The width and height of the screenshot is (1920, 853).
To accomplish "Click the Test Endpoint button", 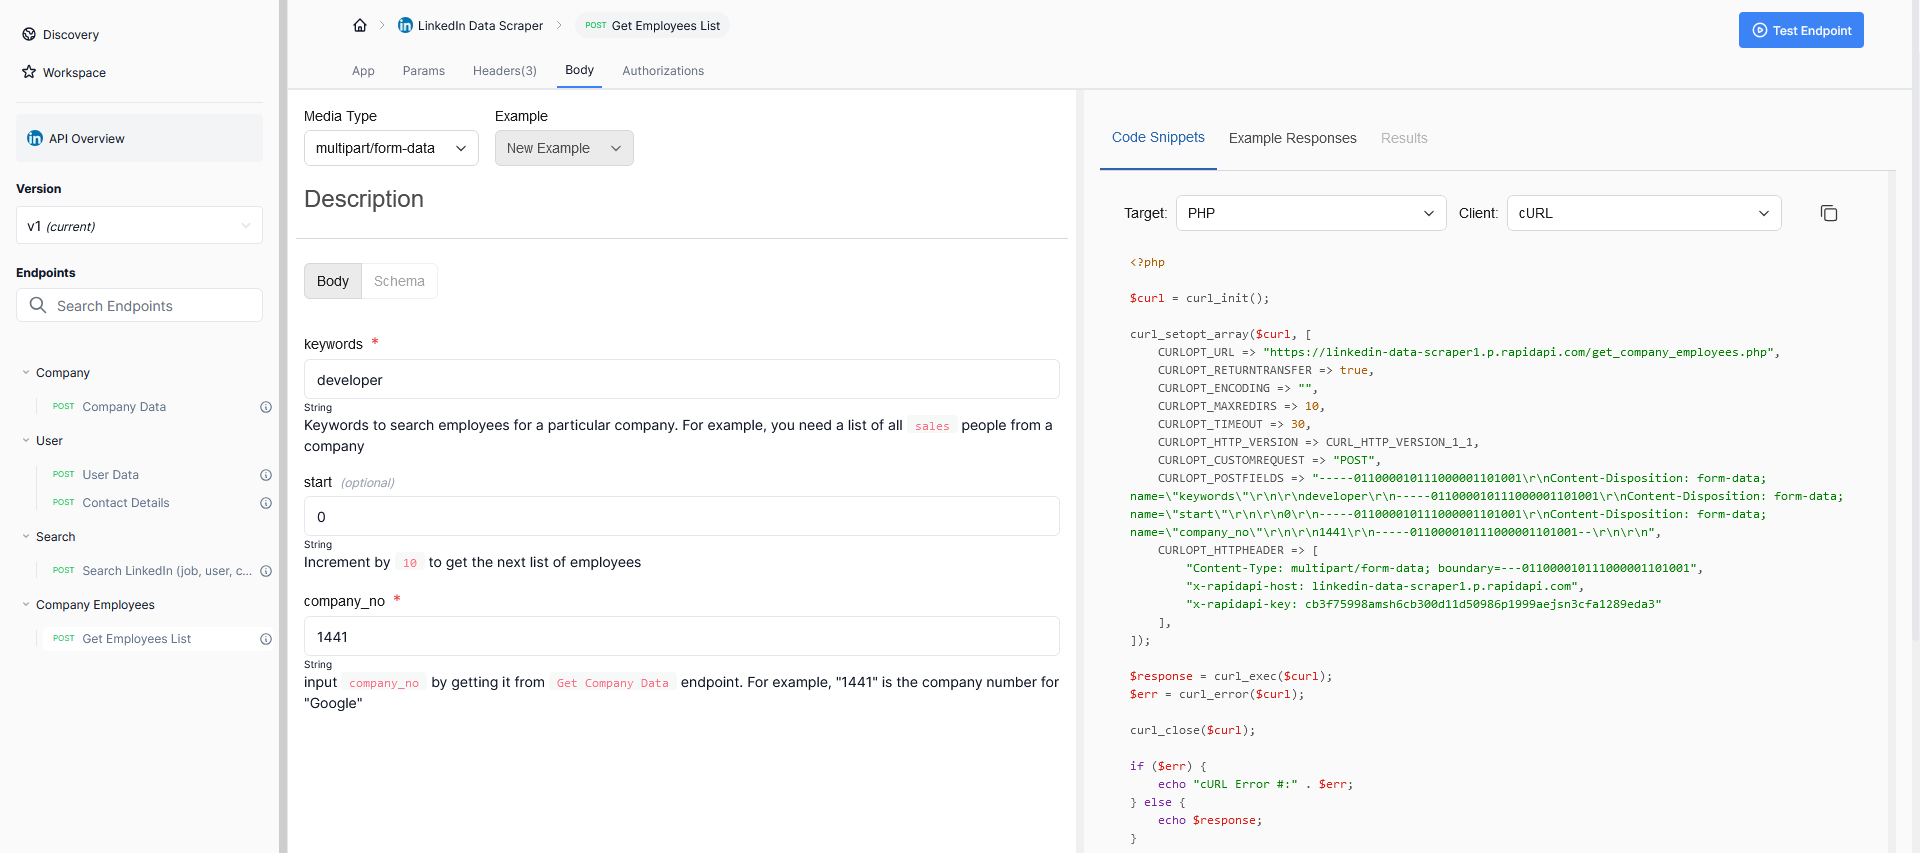I will coord(1801,30).
